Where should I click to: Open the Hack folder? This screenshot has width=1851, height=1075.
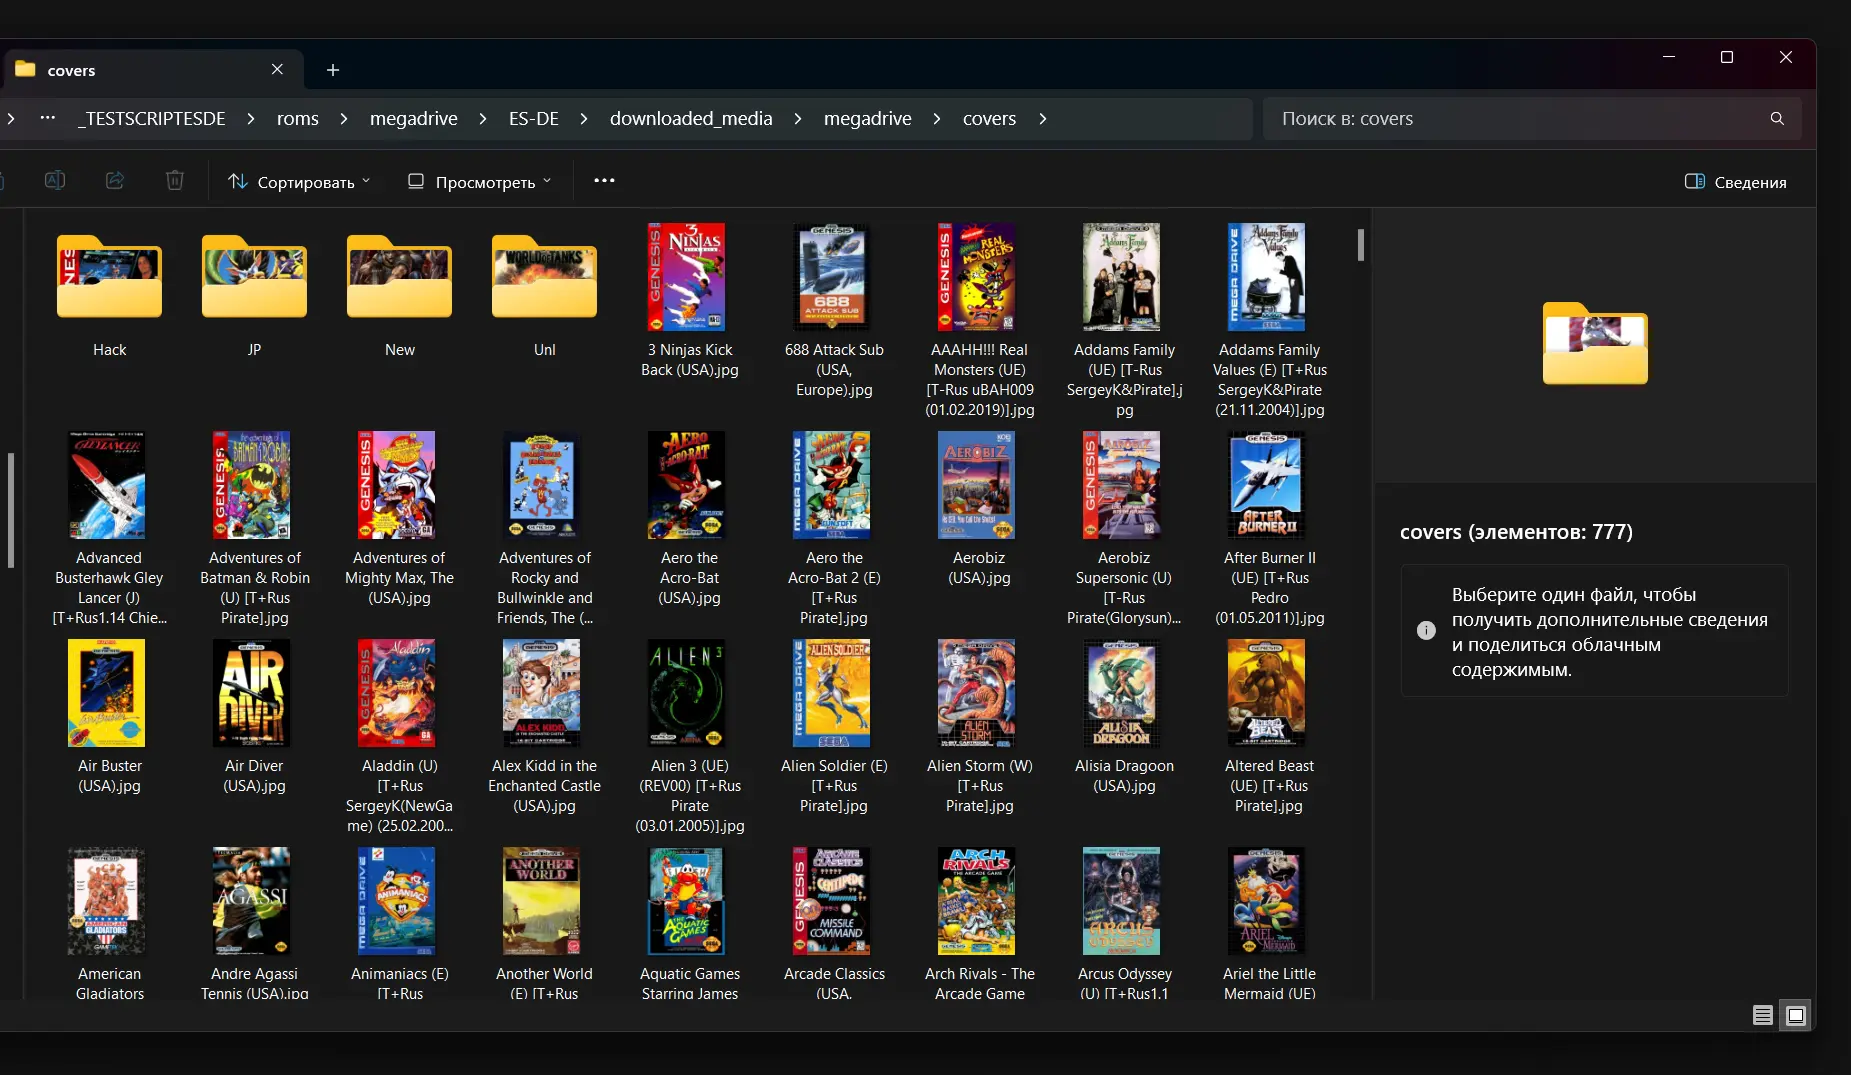109,279
